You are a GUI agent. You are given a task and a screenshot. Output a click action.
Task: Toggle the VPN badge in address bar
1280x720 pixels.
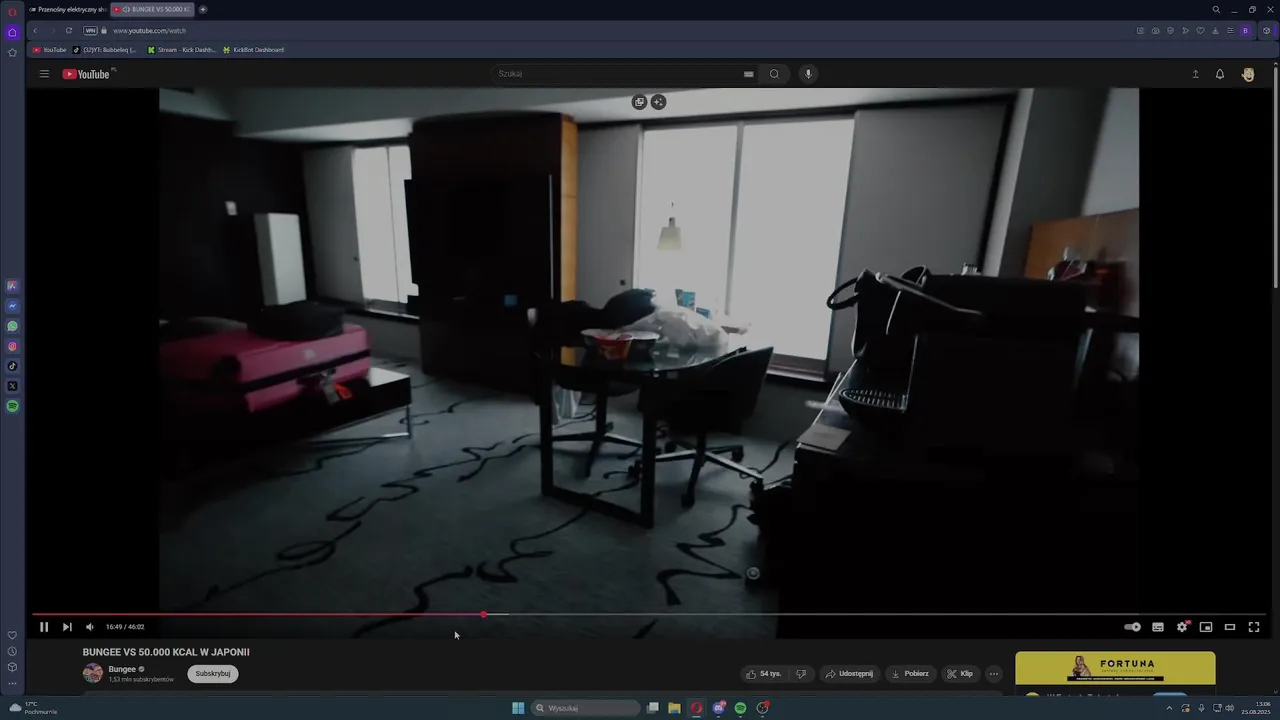(90, 31)
